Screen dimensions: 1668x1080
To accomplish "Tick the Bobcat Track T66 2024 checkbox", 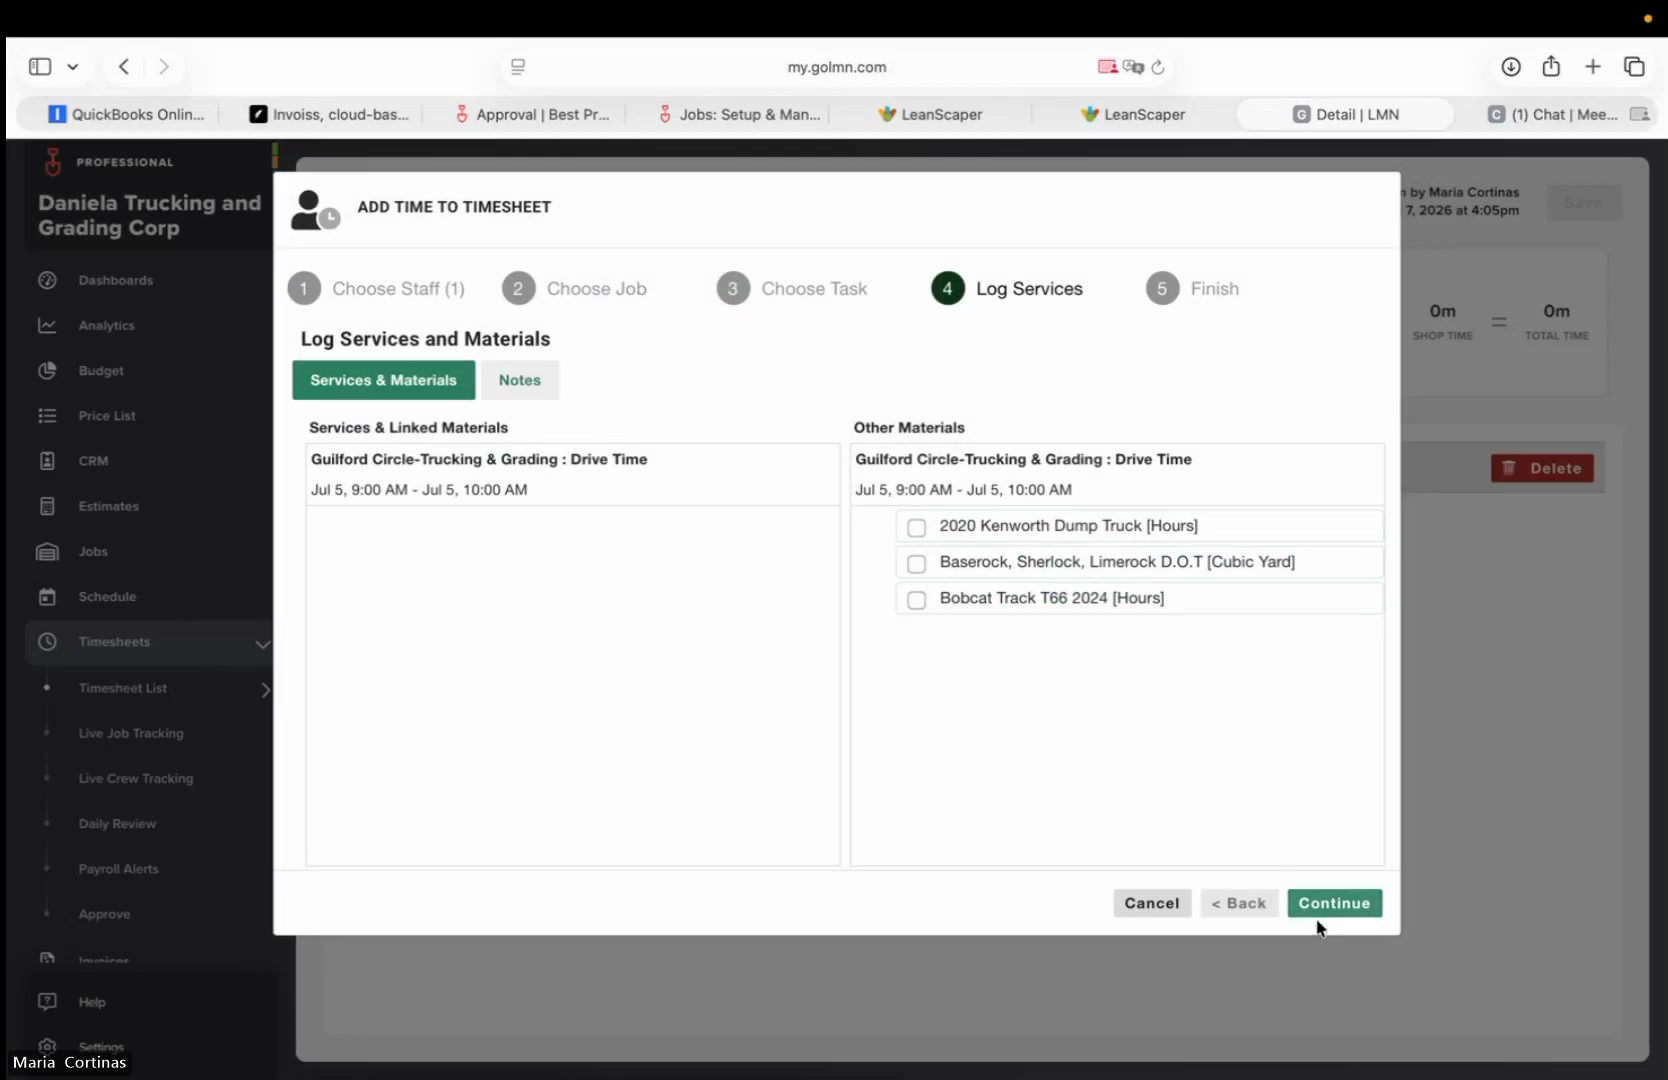I will [x=916, y=599].
